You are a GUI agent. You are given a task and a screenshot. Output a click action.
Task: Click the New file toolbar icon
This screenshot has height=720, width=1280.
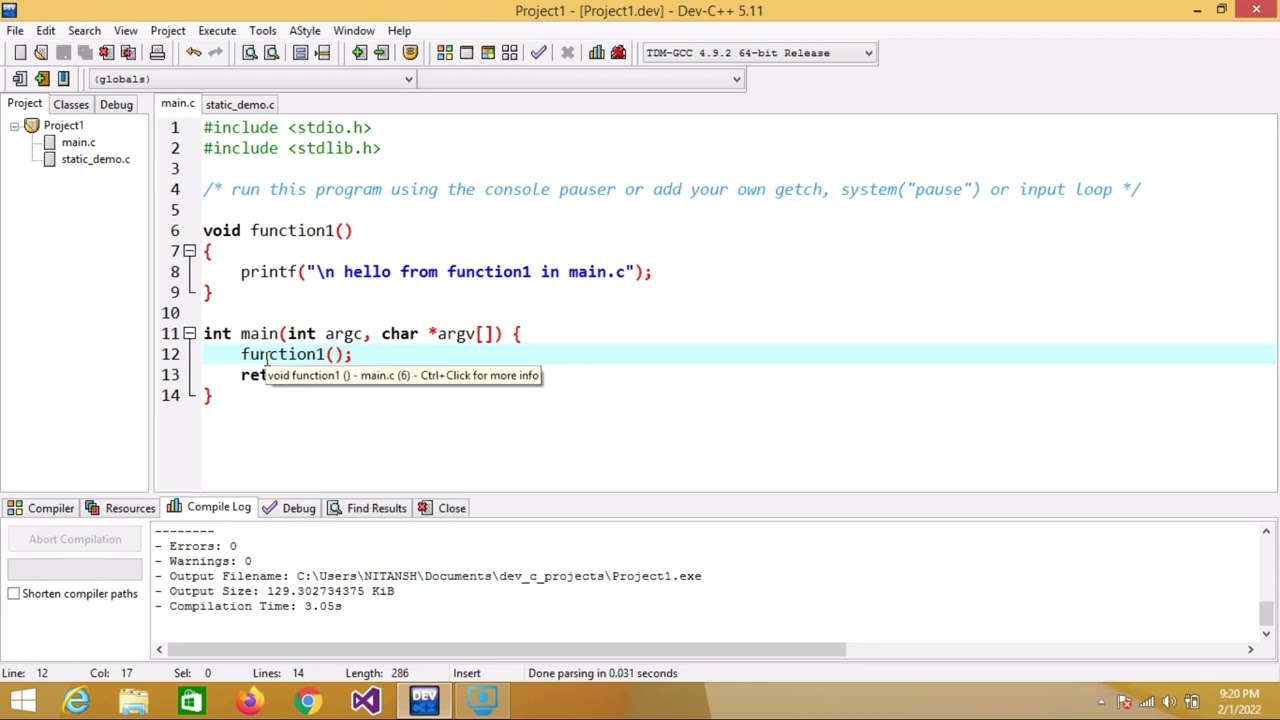click(20, 52)
